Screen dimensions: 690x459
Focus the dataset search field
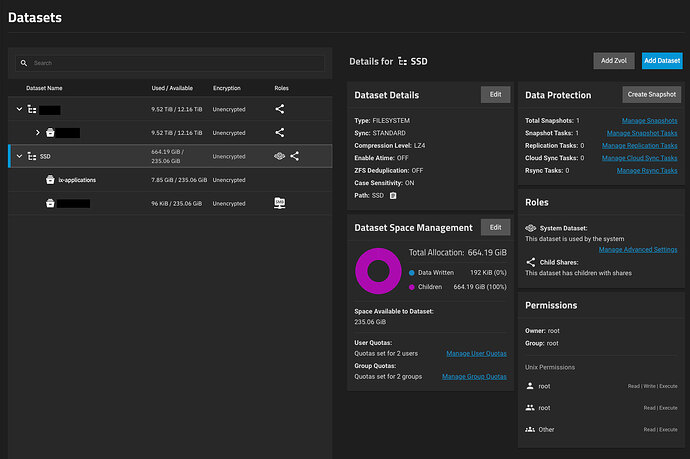pos(170,63)
